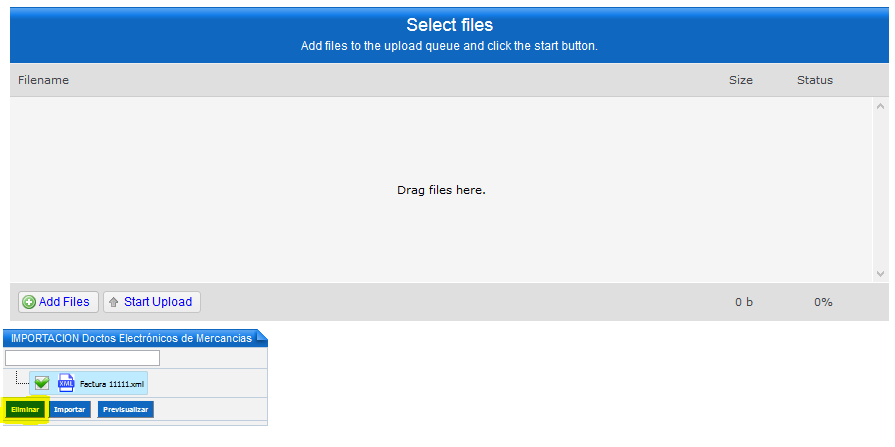Click the 0% upload progress indicator

coord(823,302)
